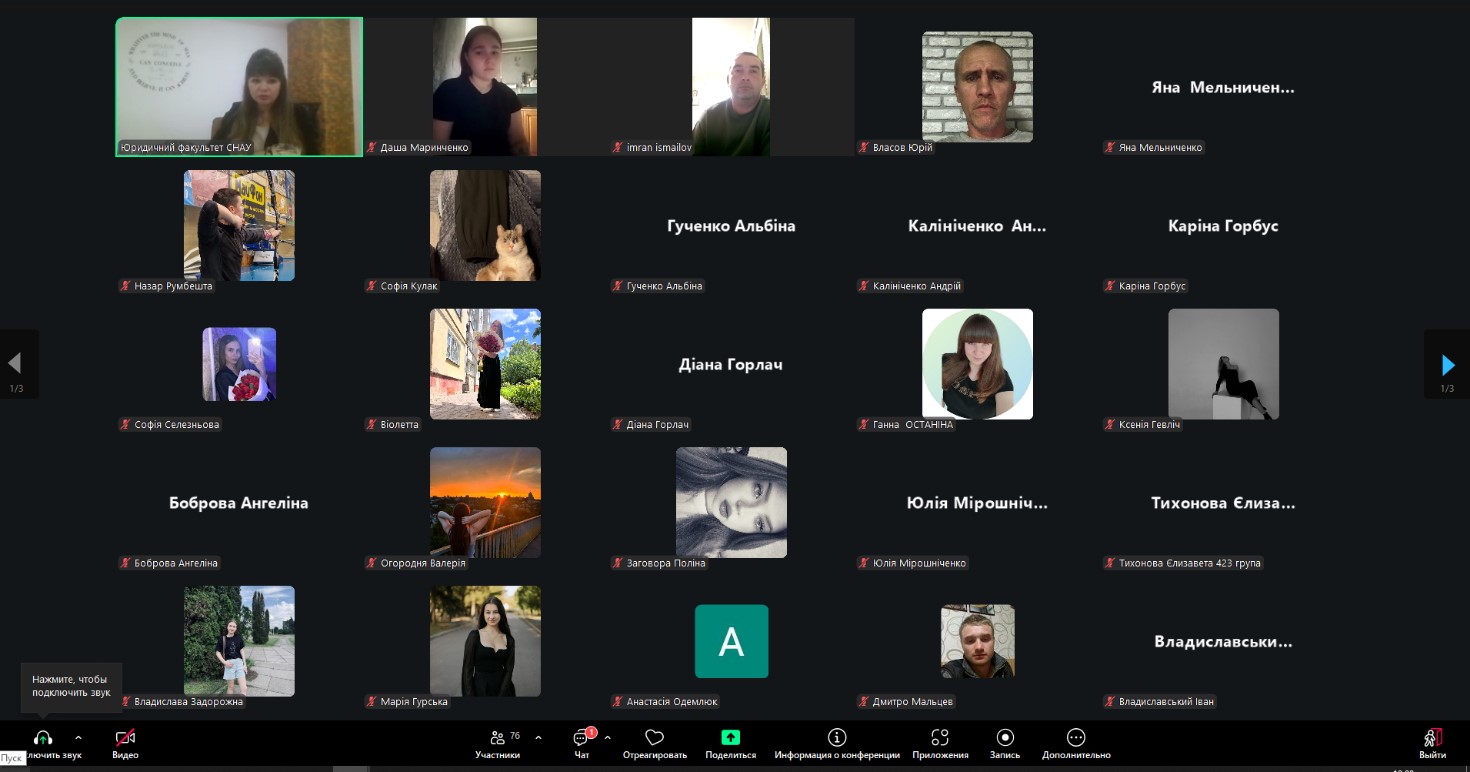
Task: Click Ганна ОСТАНІНА's round profile picture
Action: [977, 364]
